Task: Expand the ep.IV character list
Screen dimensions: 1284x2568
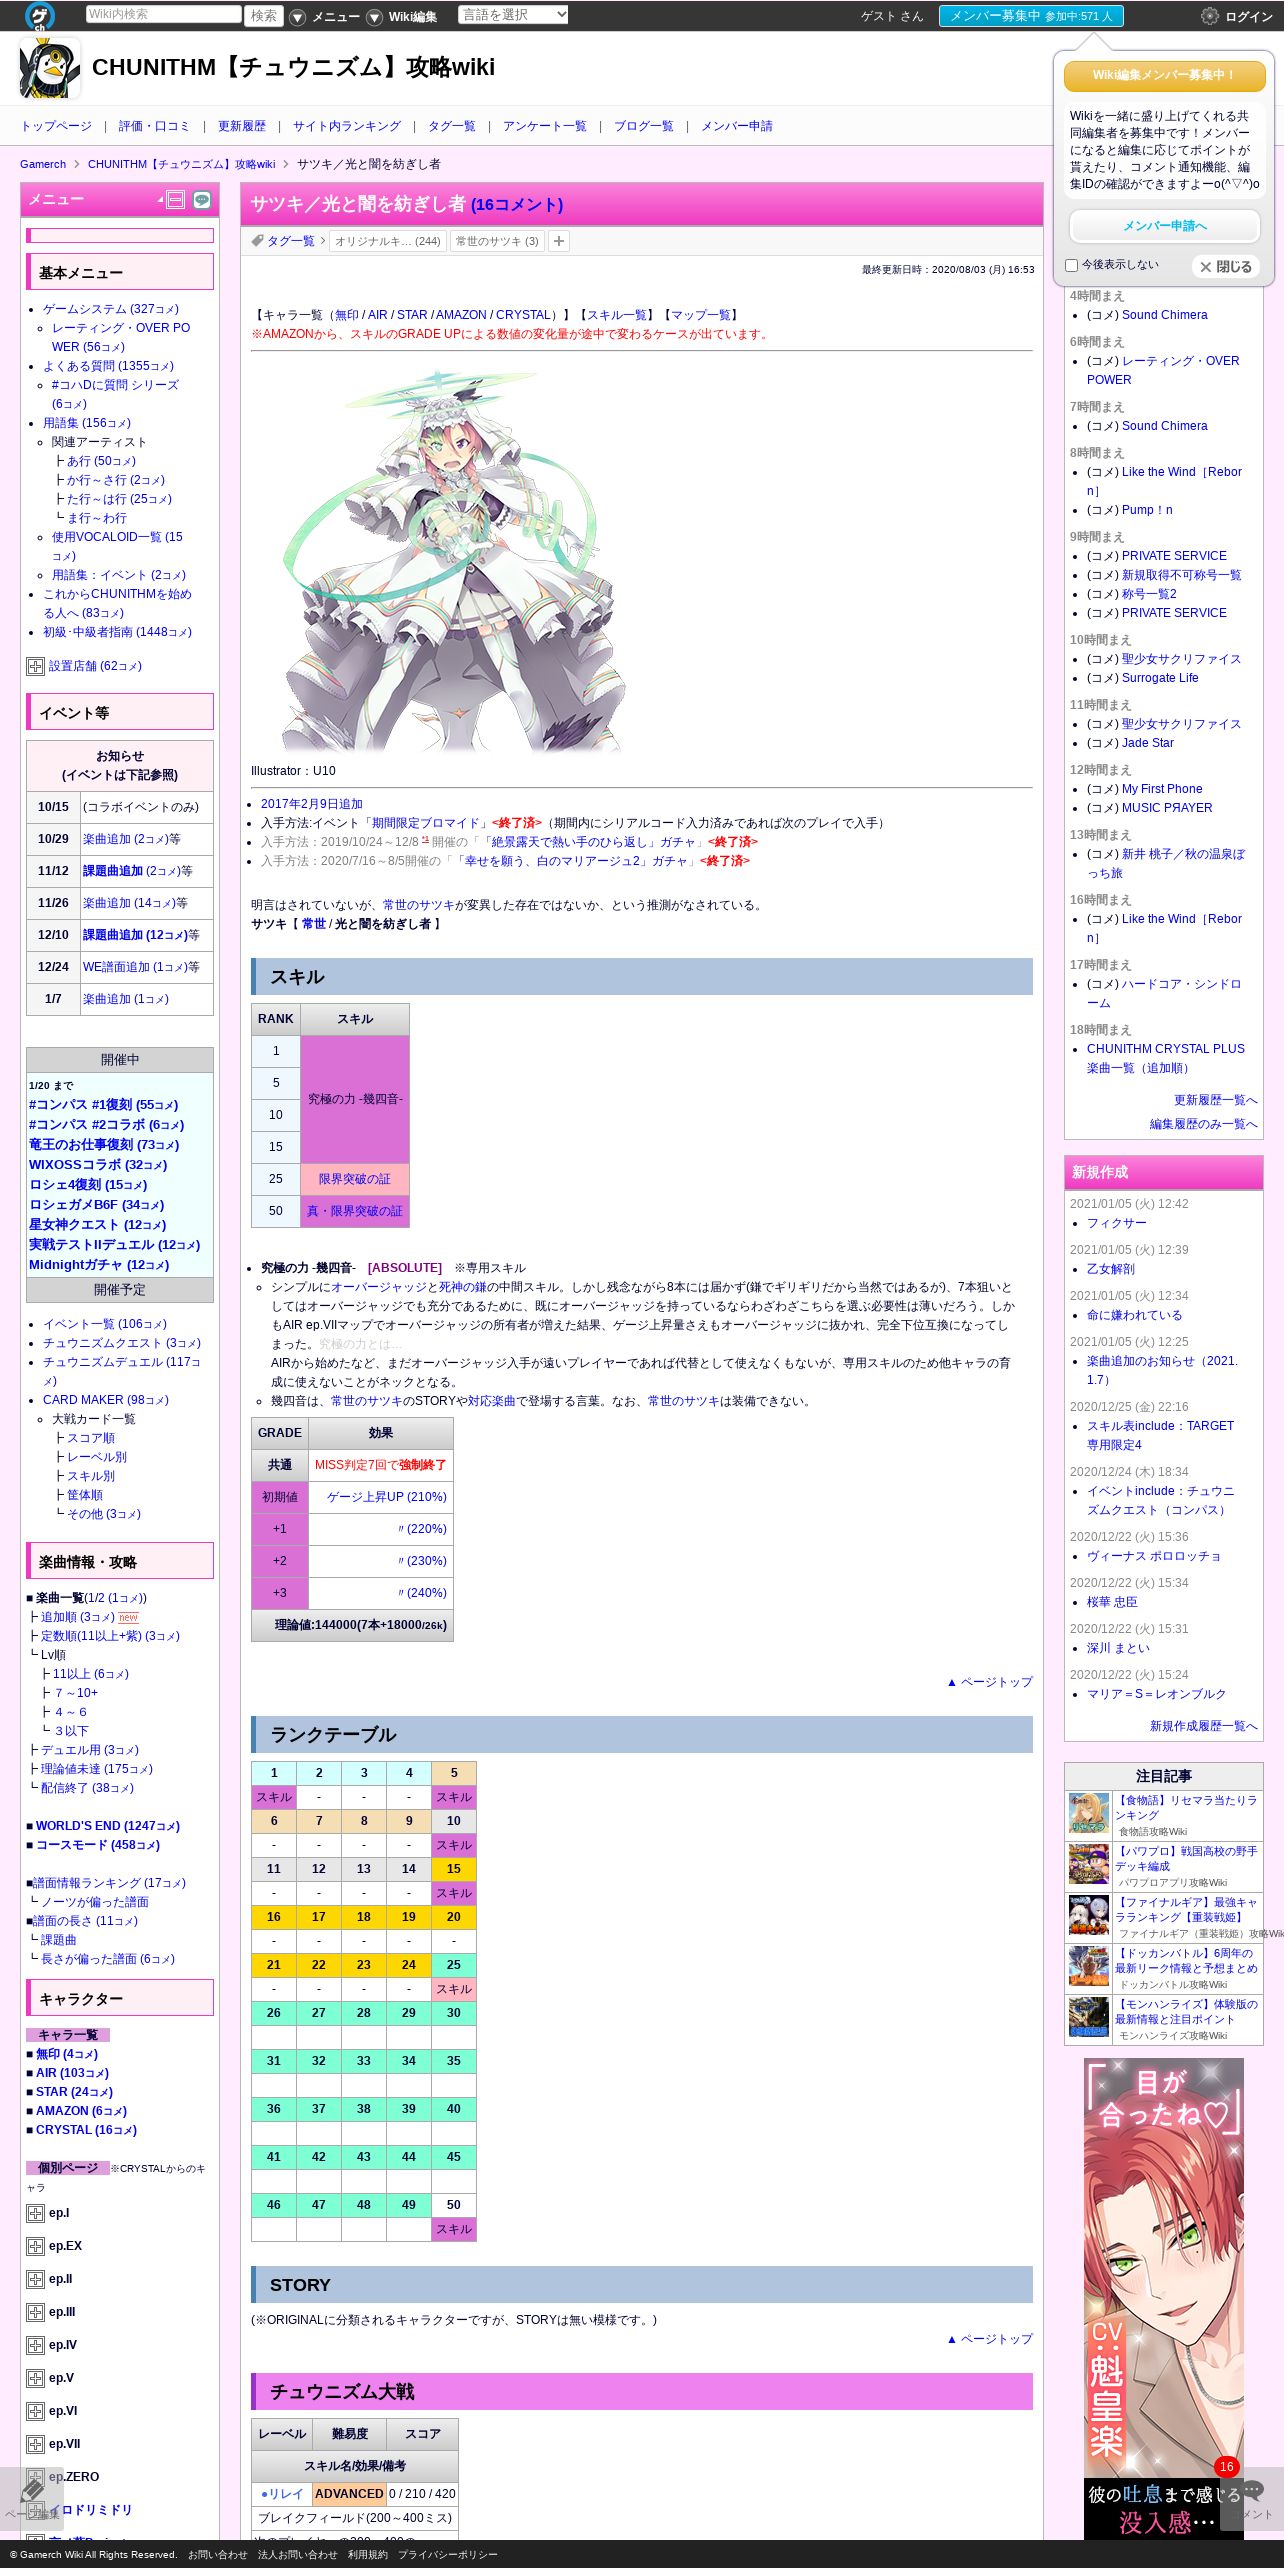Action: [x=35, y=2345]
